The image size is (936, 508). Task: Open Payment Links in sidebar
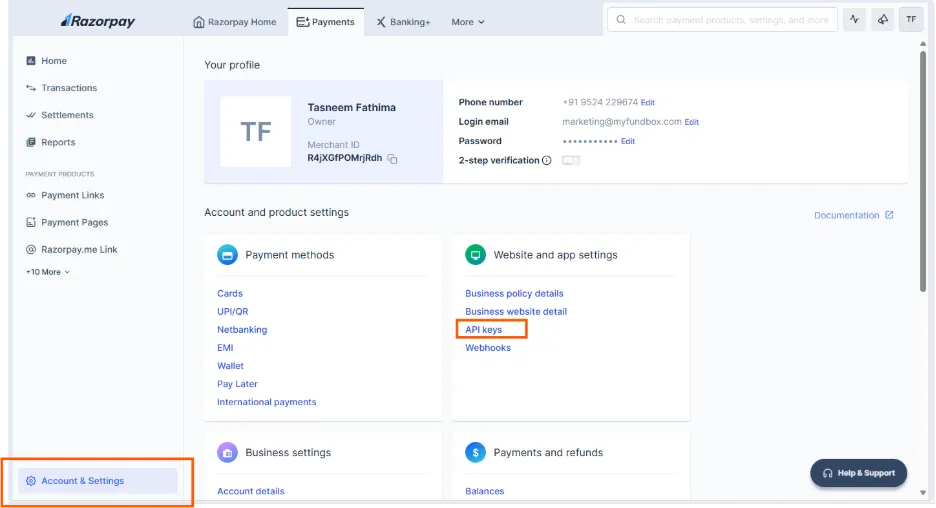(x=72, y=195)
